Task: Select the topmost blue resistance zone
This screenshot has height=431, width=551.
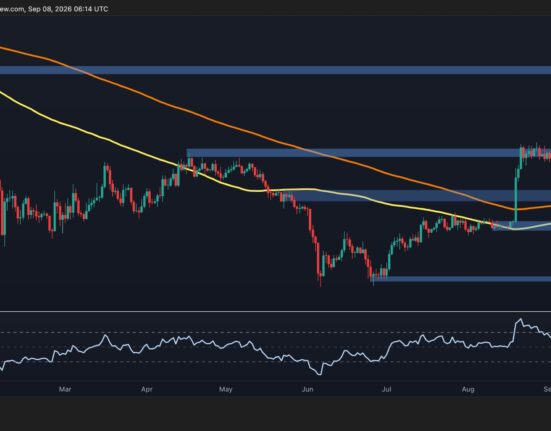Action: click(276, 70)
